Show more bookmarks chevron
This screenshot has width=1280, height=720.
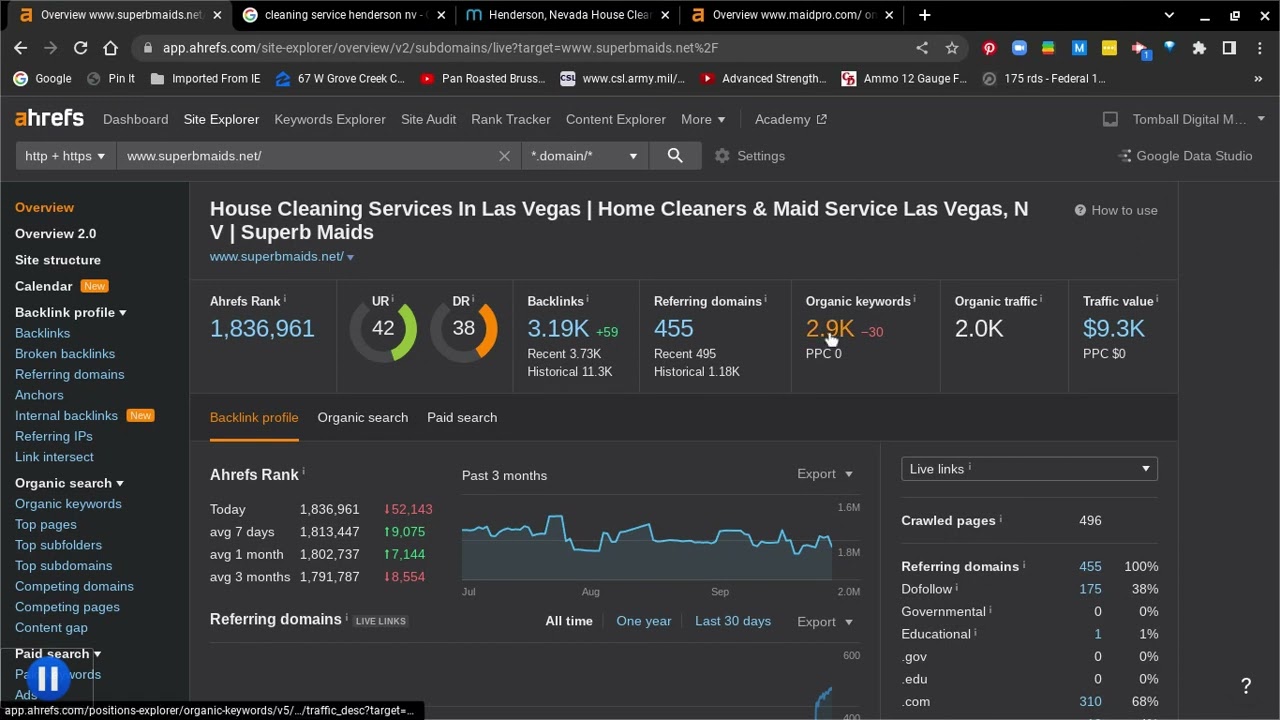click(1258, 78)
